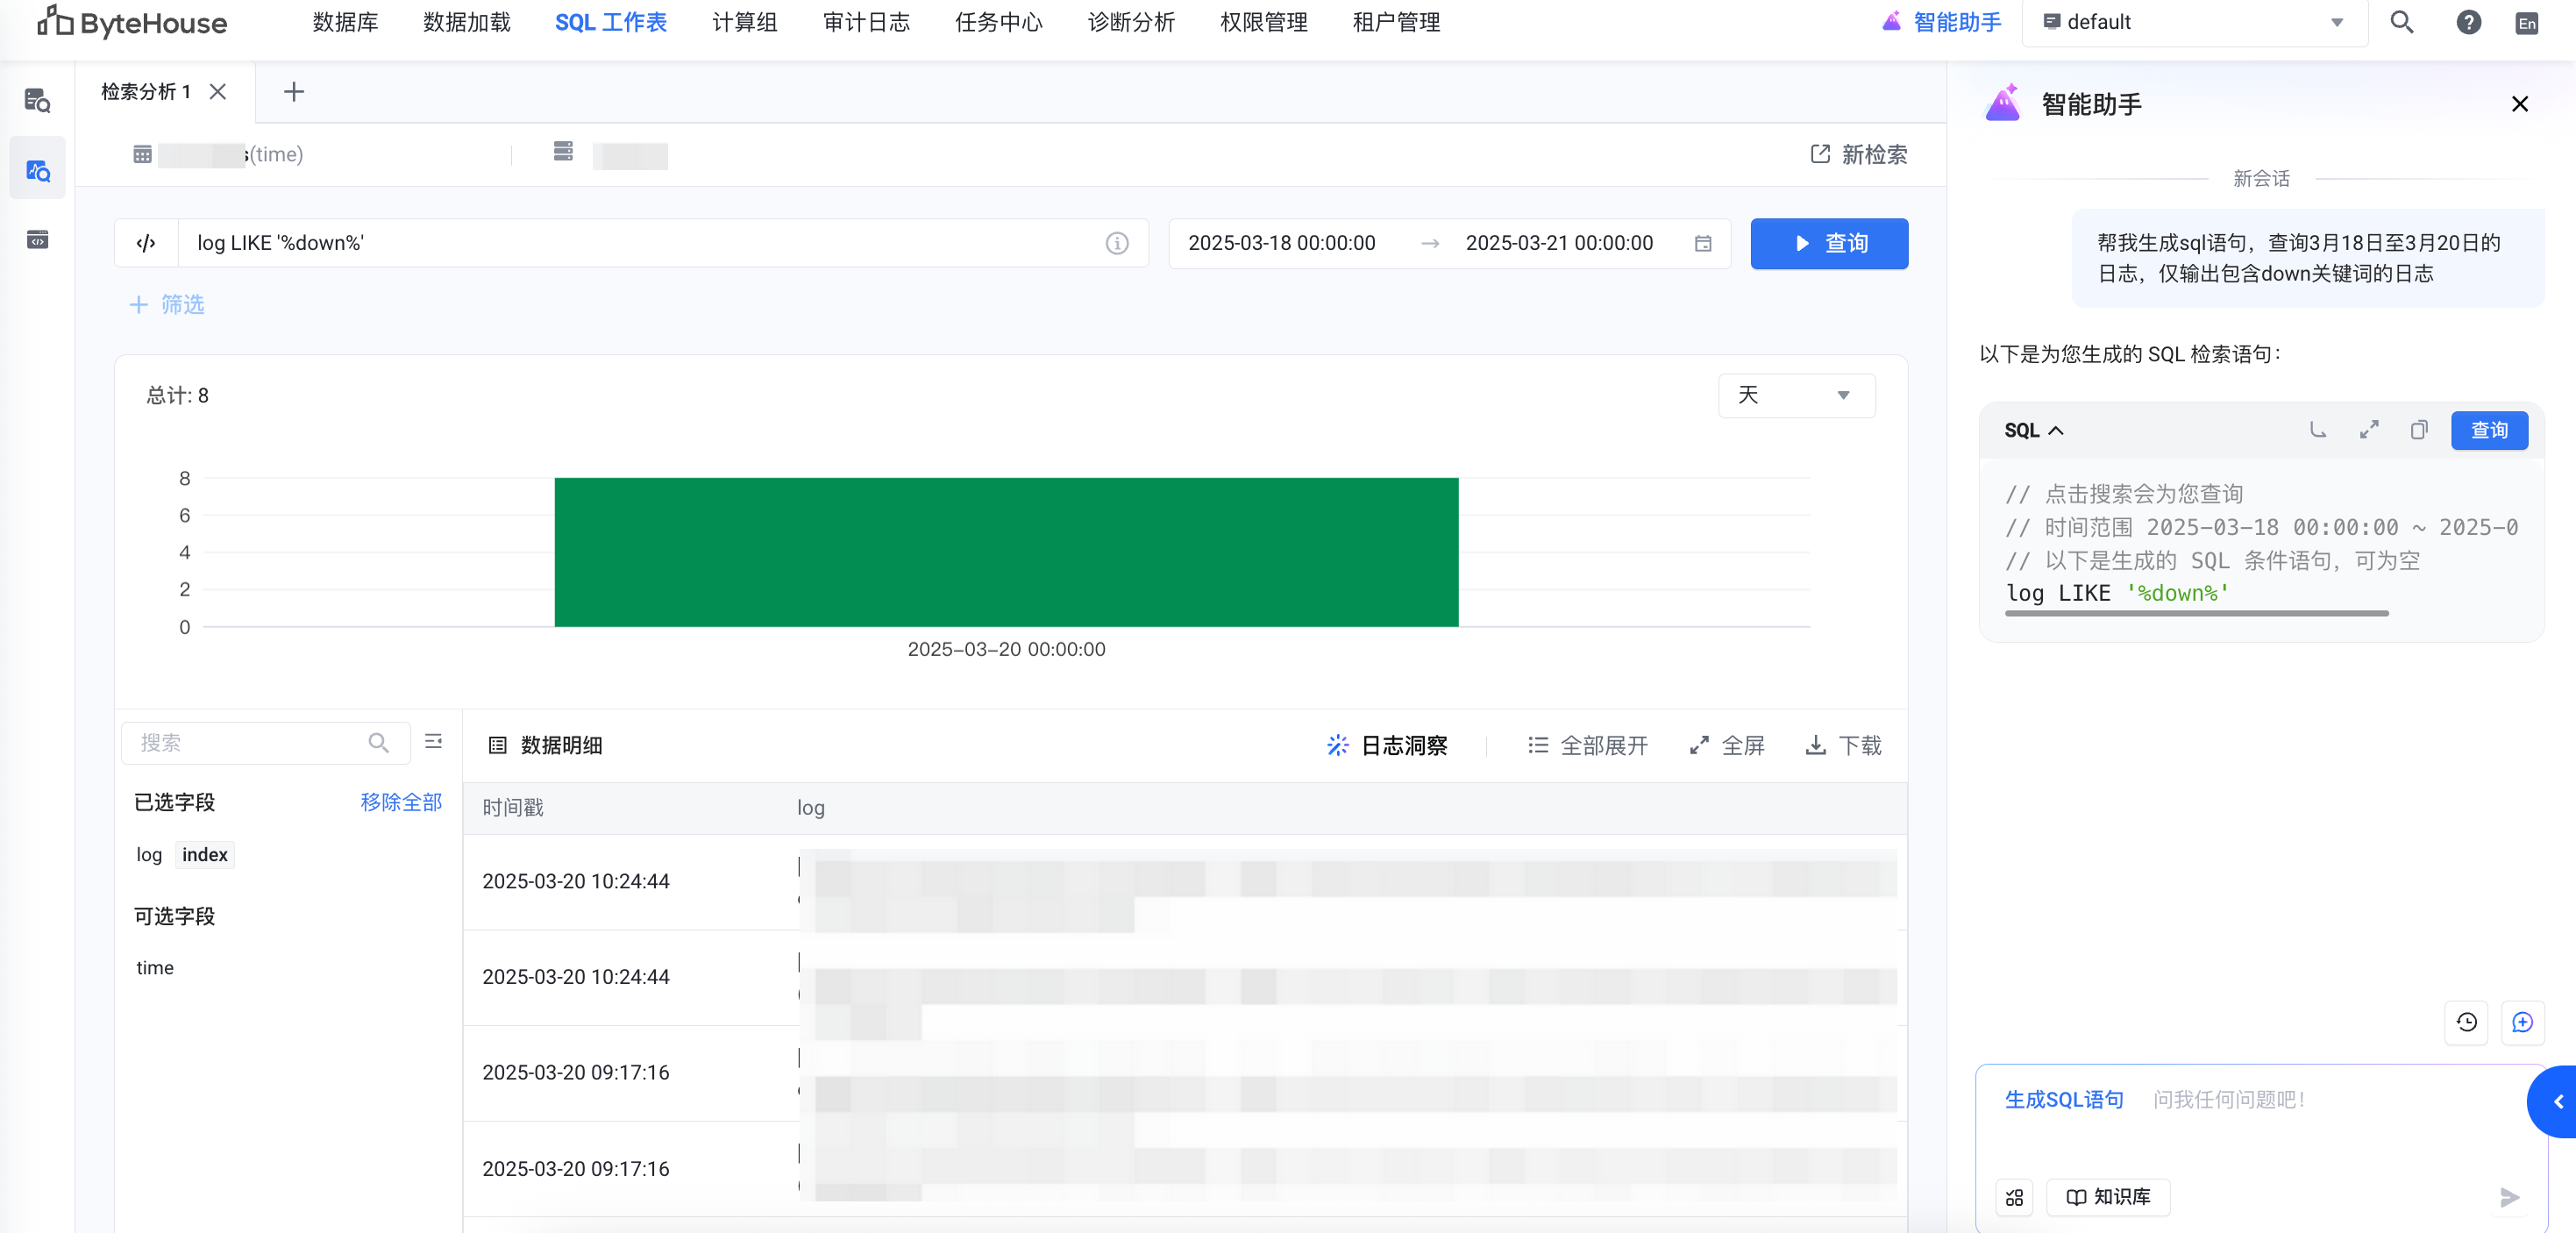Start a new conversation with plus bubble icon
Screen dimensions: 2576x1233
pyautogui.click(x=2522, y=1022)
